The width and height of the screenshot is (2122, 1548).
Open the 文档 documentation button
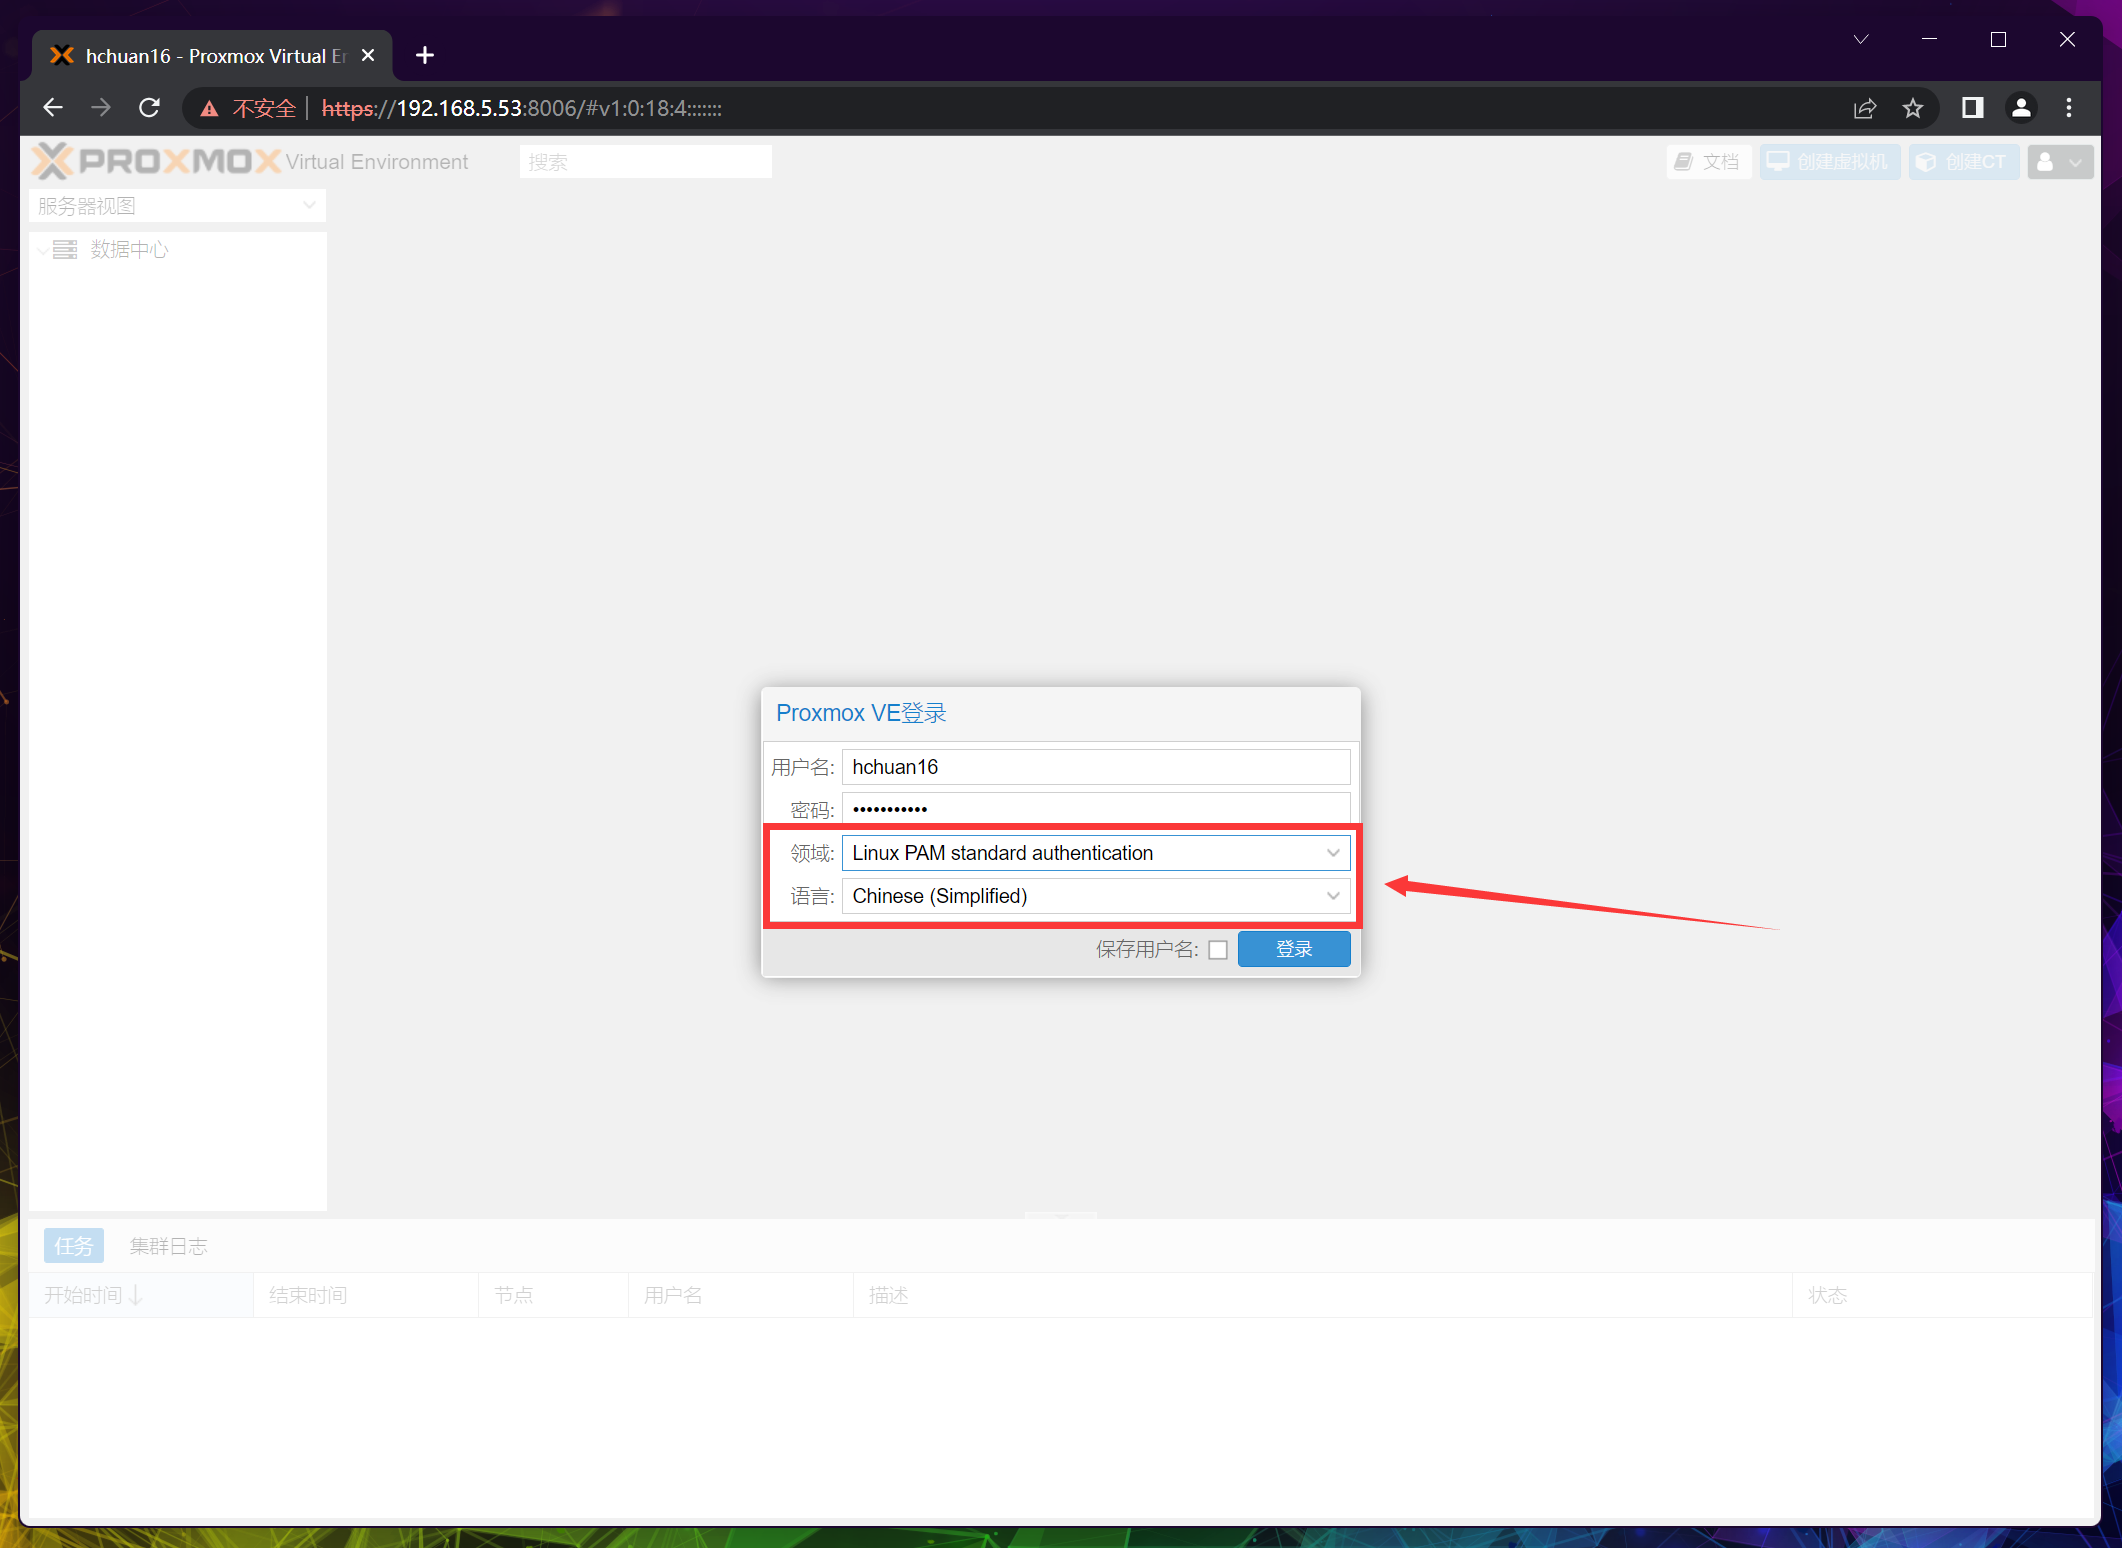[1708, 162]
